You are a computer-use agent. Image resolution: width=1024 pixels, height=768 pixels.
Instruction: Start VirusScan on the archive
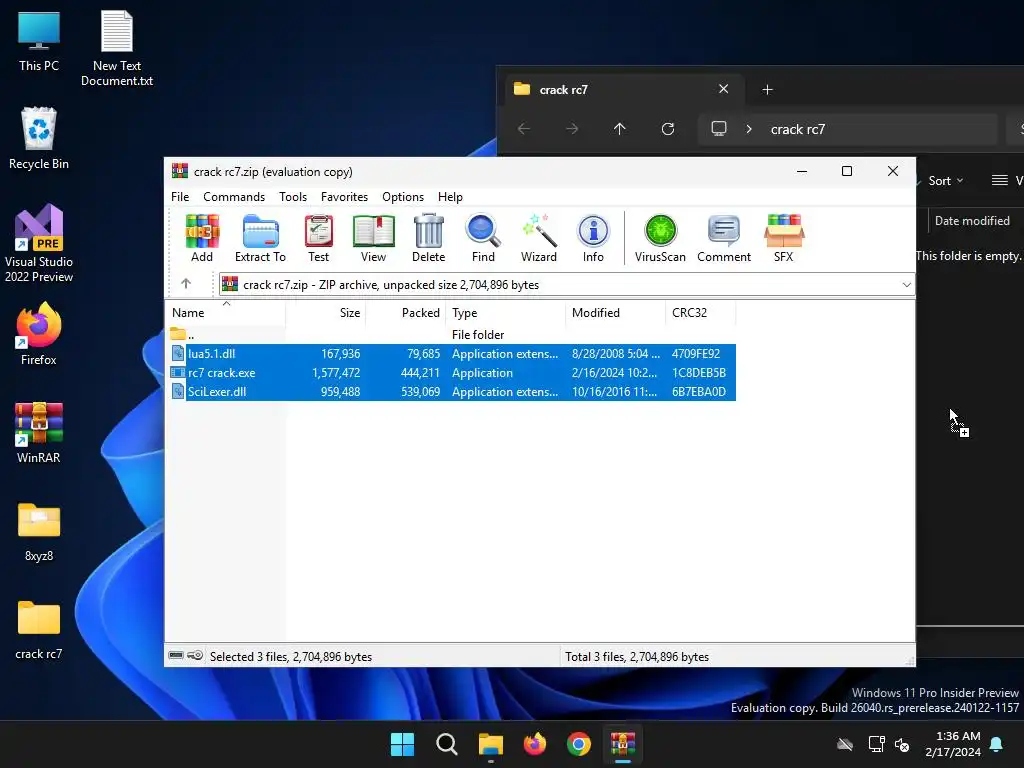tap(660, 238)
